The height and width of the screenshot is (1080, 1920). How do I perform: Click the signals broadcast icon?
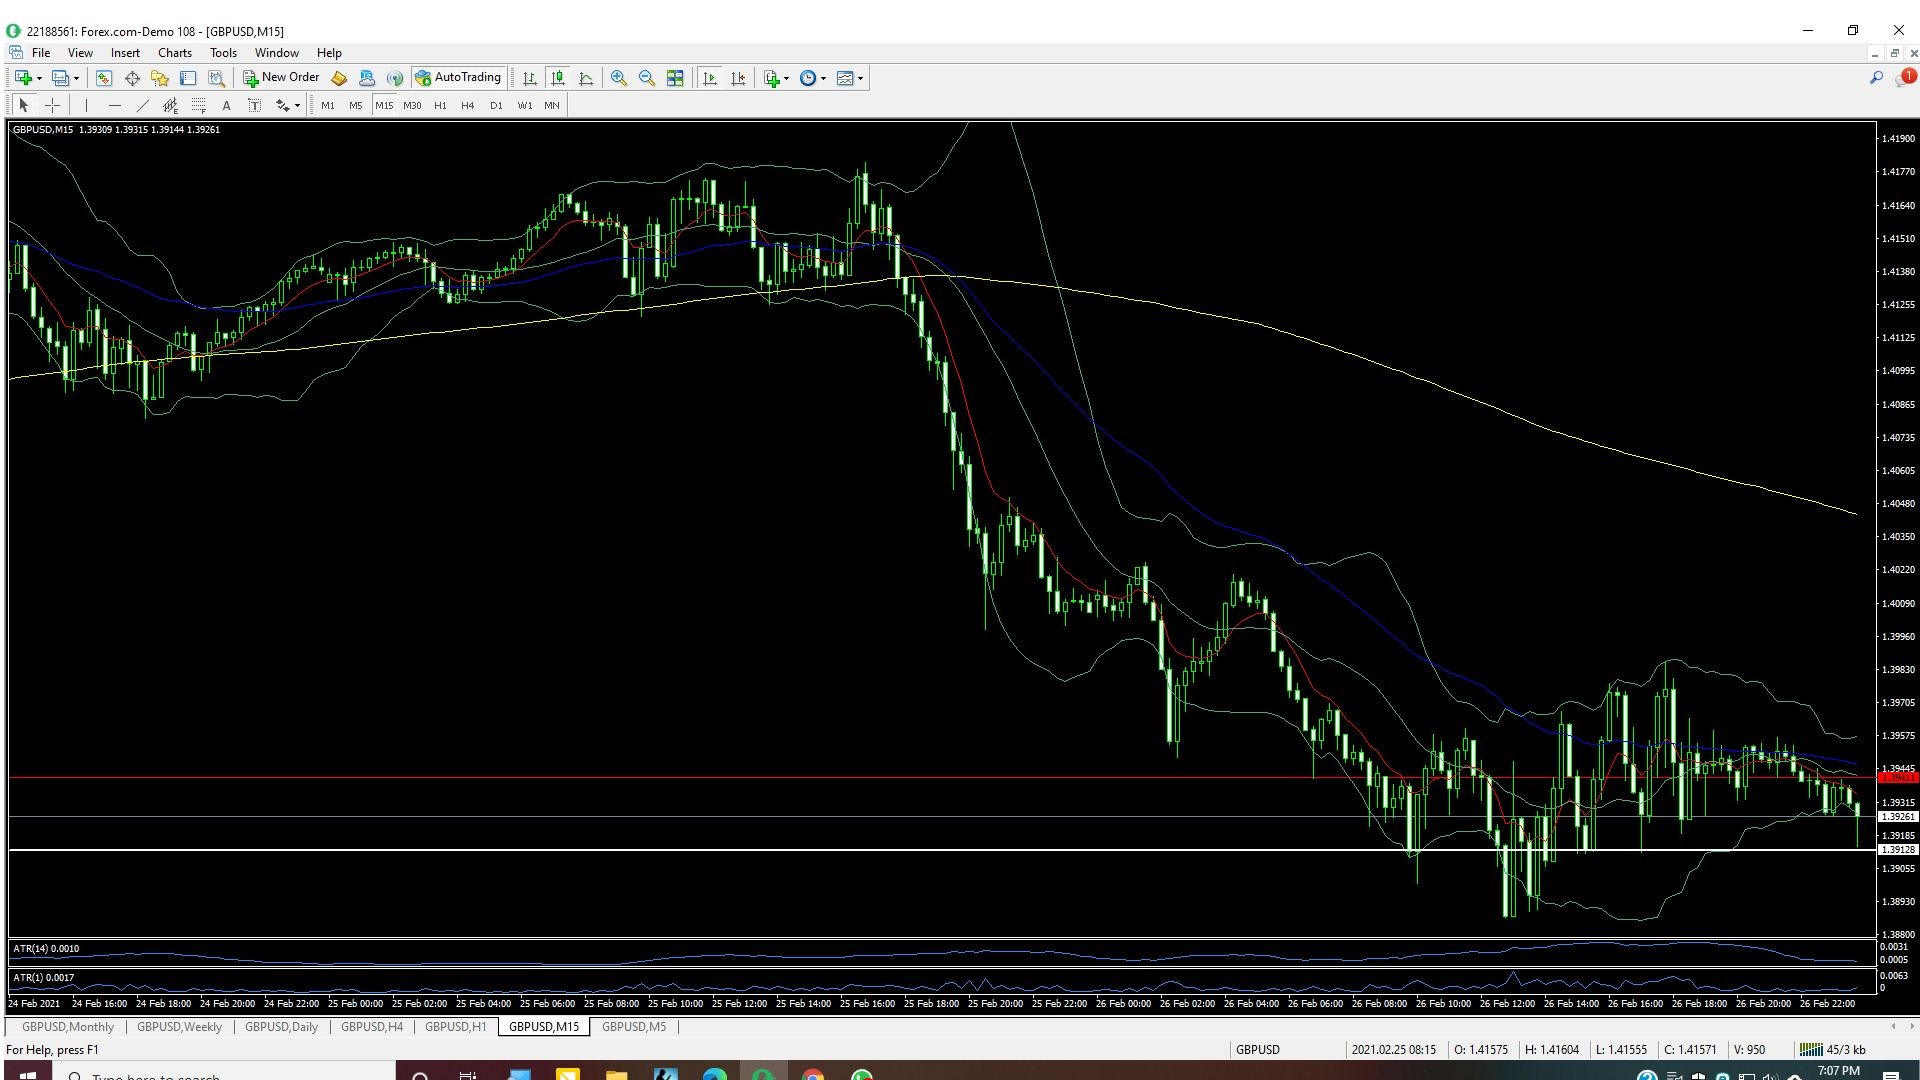click(395, 78)
